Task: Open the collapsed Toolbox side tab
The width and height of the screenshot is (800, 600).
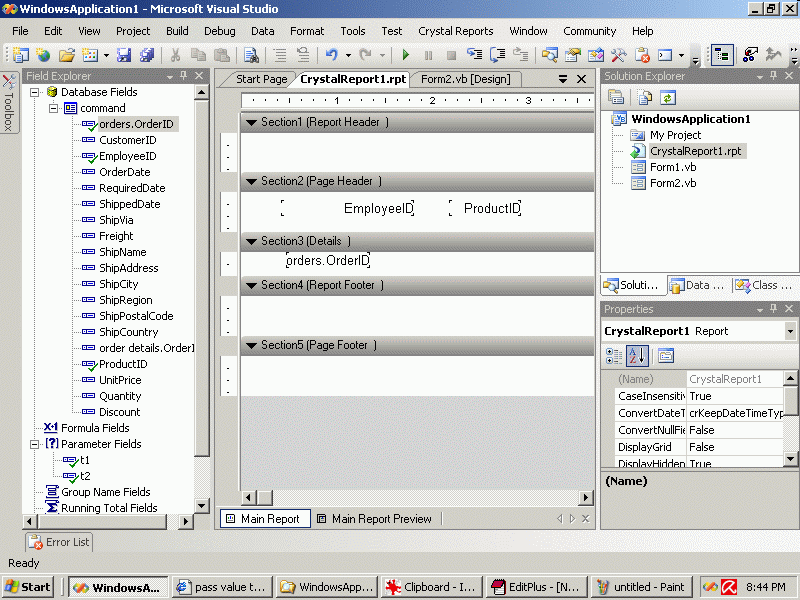Action: [x=9, y=103]
